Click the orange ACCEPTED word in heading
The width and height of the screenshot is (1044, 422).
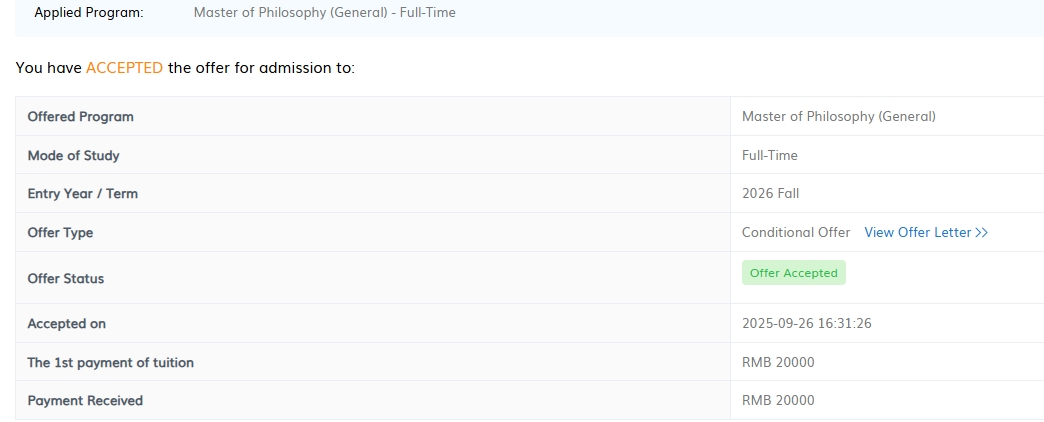pyautogui.click(x=124, y=68)
